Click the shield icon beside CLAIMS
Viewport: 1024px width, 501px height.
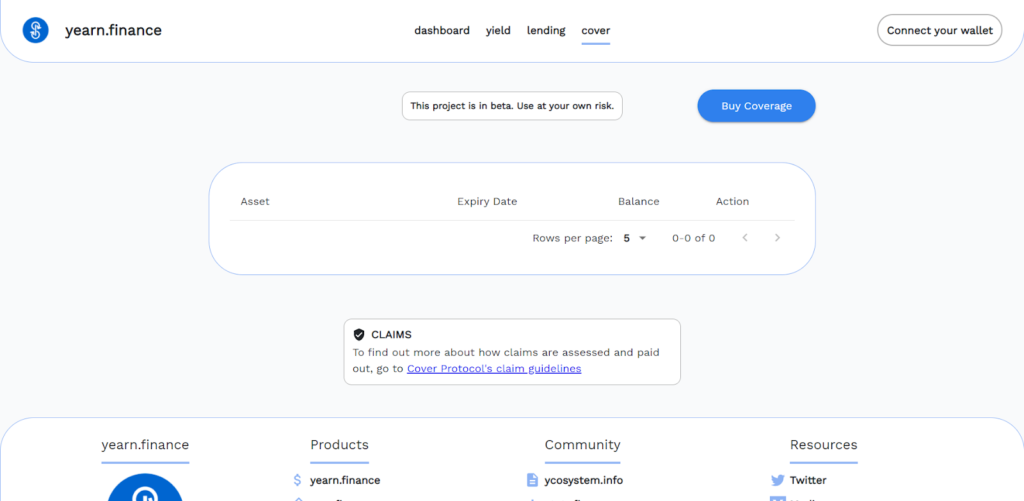coord(359,335)
